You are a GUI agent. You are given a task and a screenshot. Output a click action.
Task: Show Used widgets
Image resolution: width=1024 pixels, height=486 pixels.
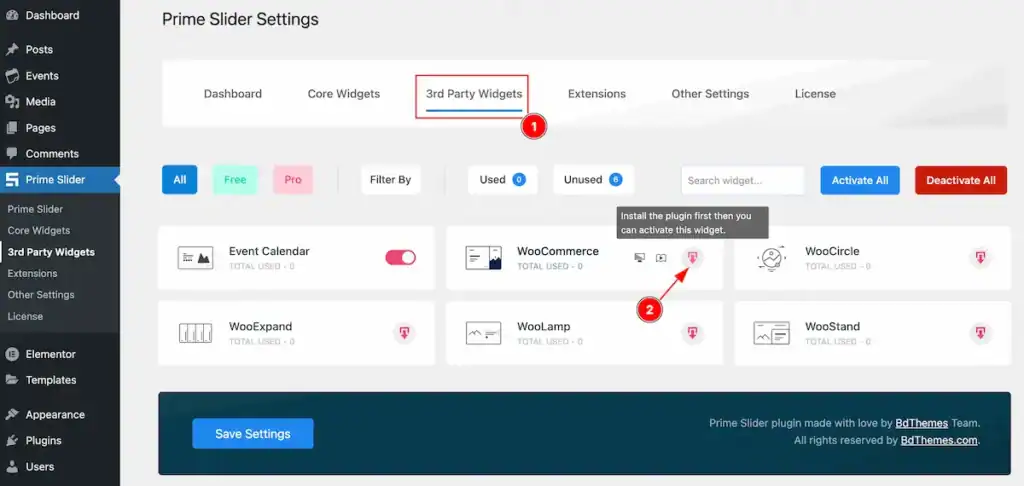[x=503, y=180]
